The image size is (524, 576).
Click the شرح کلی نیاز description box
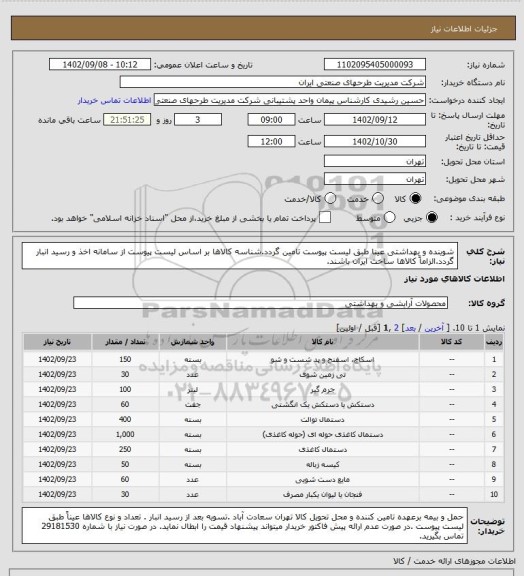click(x=240, y=256)
